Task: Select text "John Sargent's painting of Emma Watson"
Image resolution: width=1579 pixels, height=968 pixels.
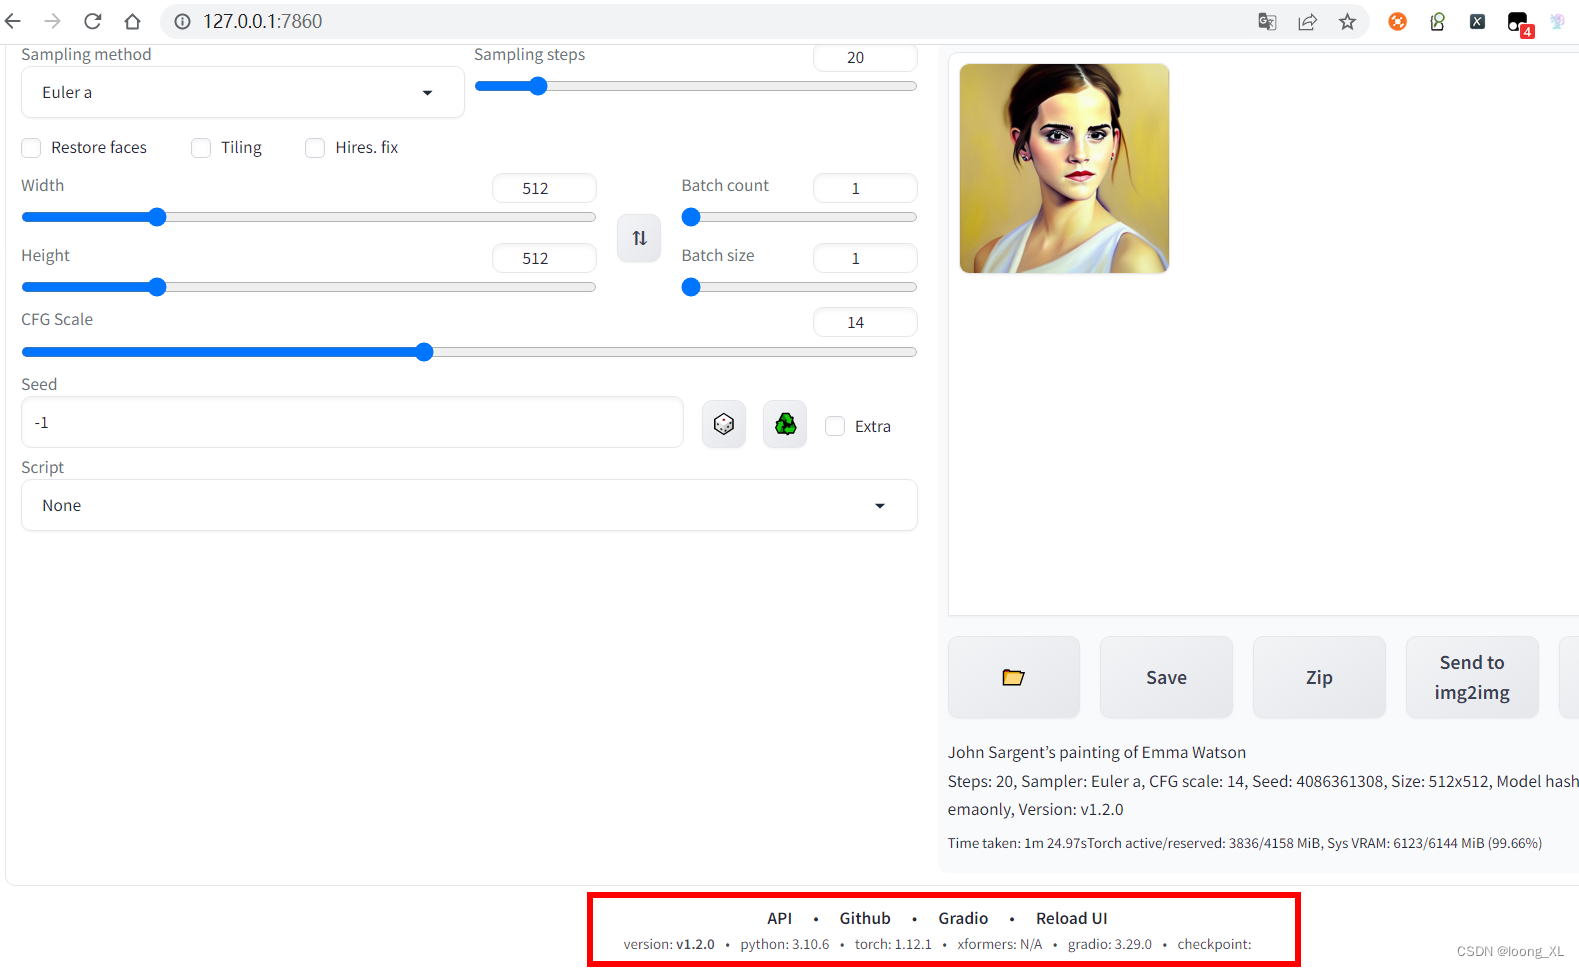Action: coord(1097,752)
